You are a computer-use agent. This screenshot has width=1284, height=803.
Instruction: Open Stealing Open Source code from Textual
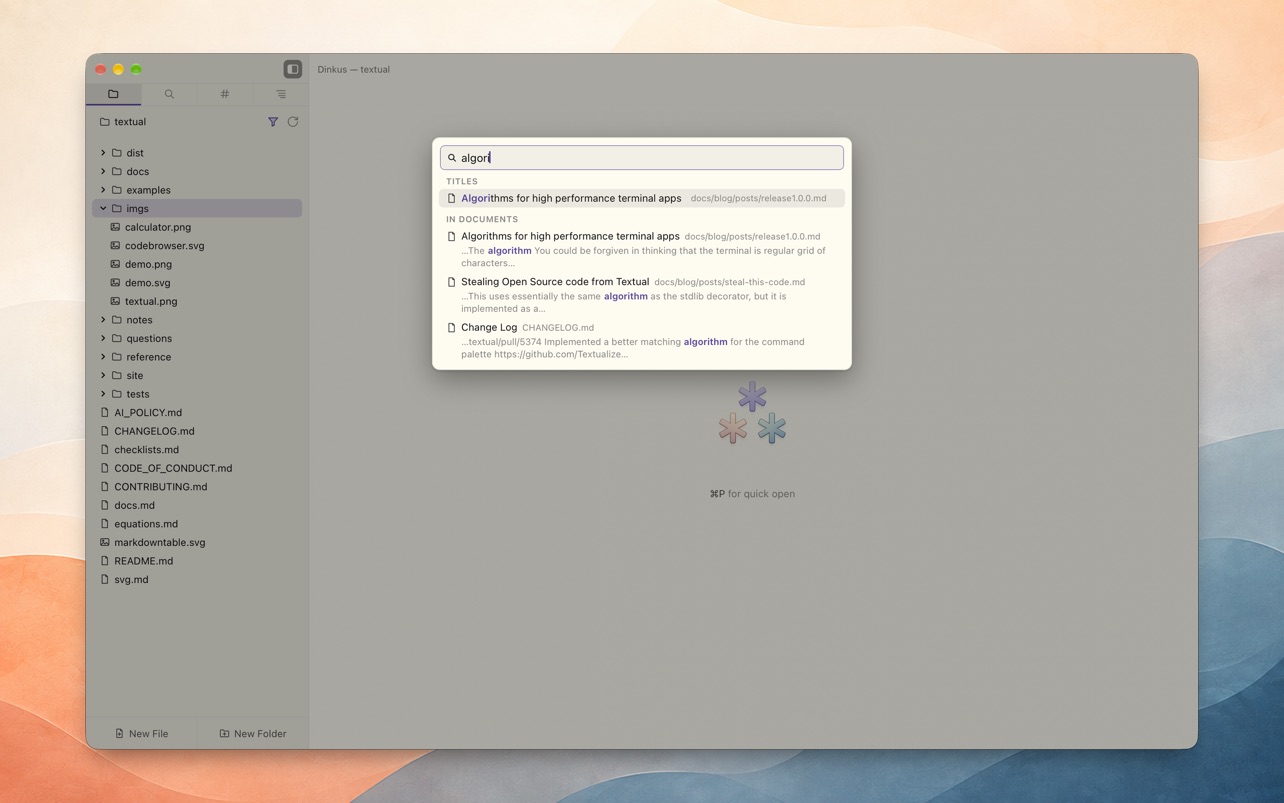click(x=642, y=295)
